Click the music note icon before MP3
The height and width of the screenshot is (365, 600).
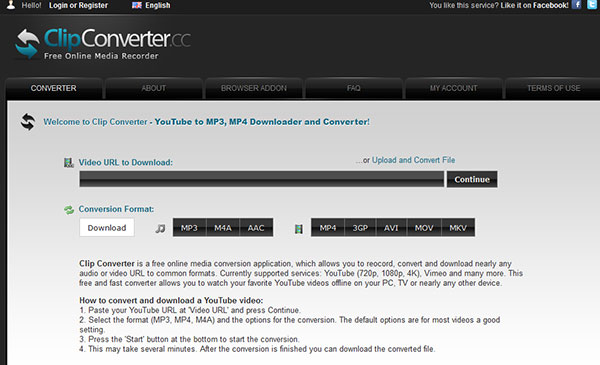(x=160, y=228)
